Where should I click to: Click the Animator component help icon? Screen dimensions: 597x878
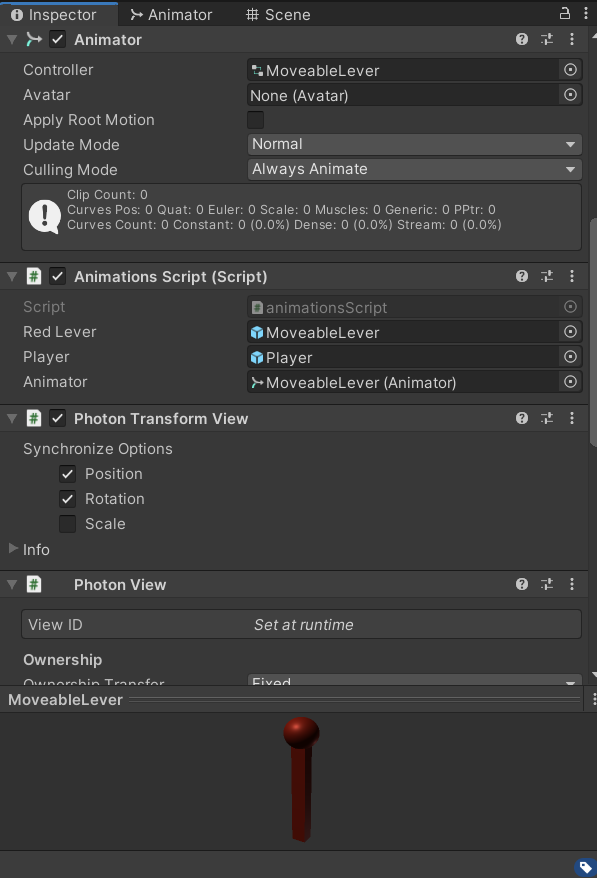[x=521, y=39]
